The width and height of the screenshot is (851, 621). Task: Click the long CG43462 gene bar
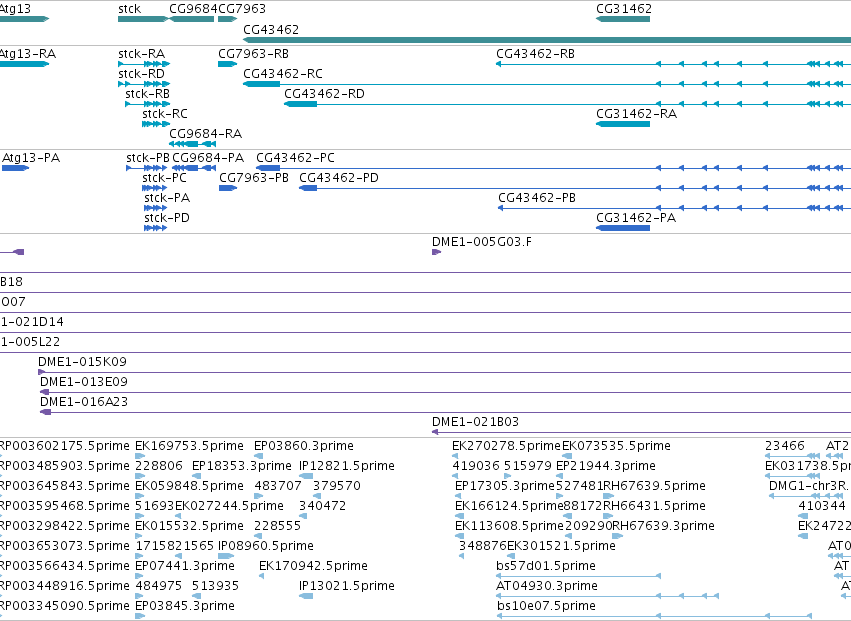click(547, 40)
